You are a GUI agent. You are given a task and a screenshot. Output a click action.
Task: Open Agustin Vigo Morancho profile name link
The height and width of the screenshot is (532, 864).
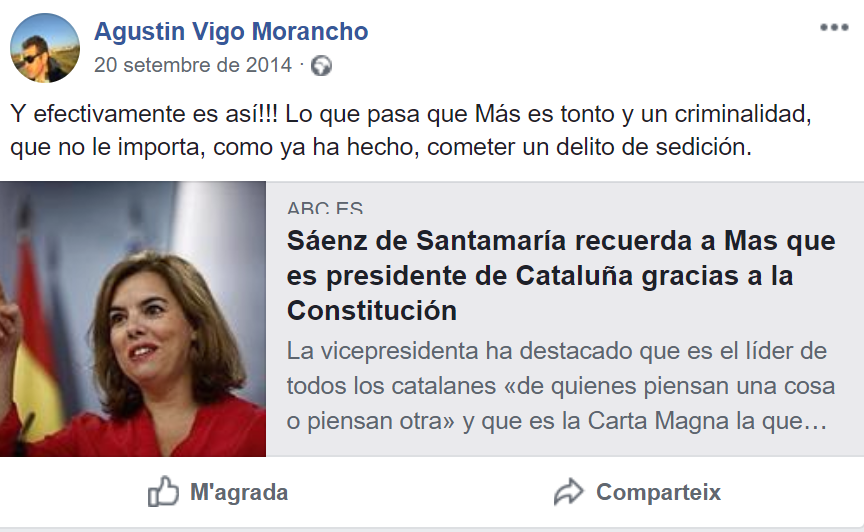(231, 31)
